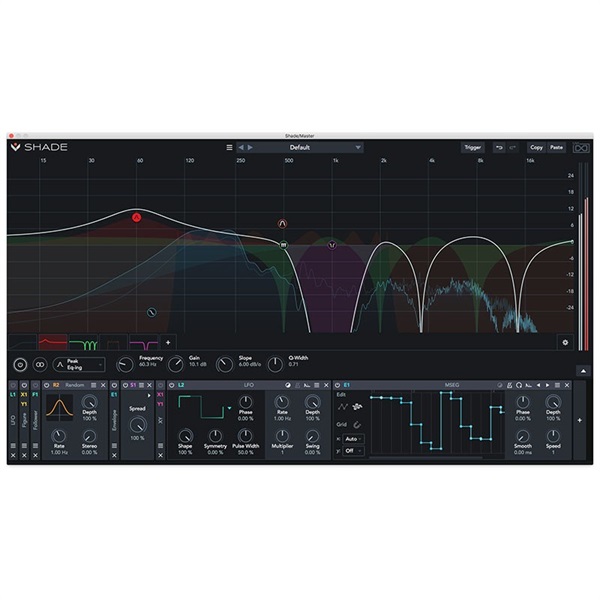The width and height of the screenshot is (600, 600).
Task: Toggle power of the F1 Follower modulator
Action: tap(35, 385)
